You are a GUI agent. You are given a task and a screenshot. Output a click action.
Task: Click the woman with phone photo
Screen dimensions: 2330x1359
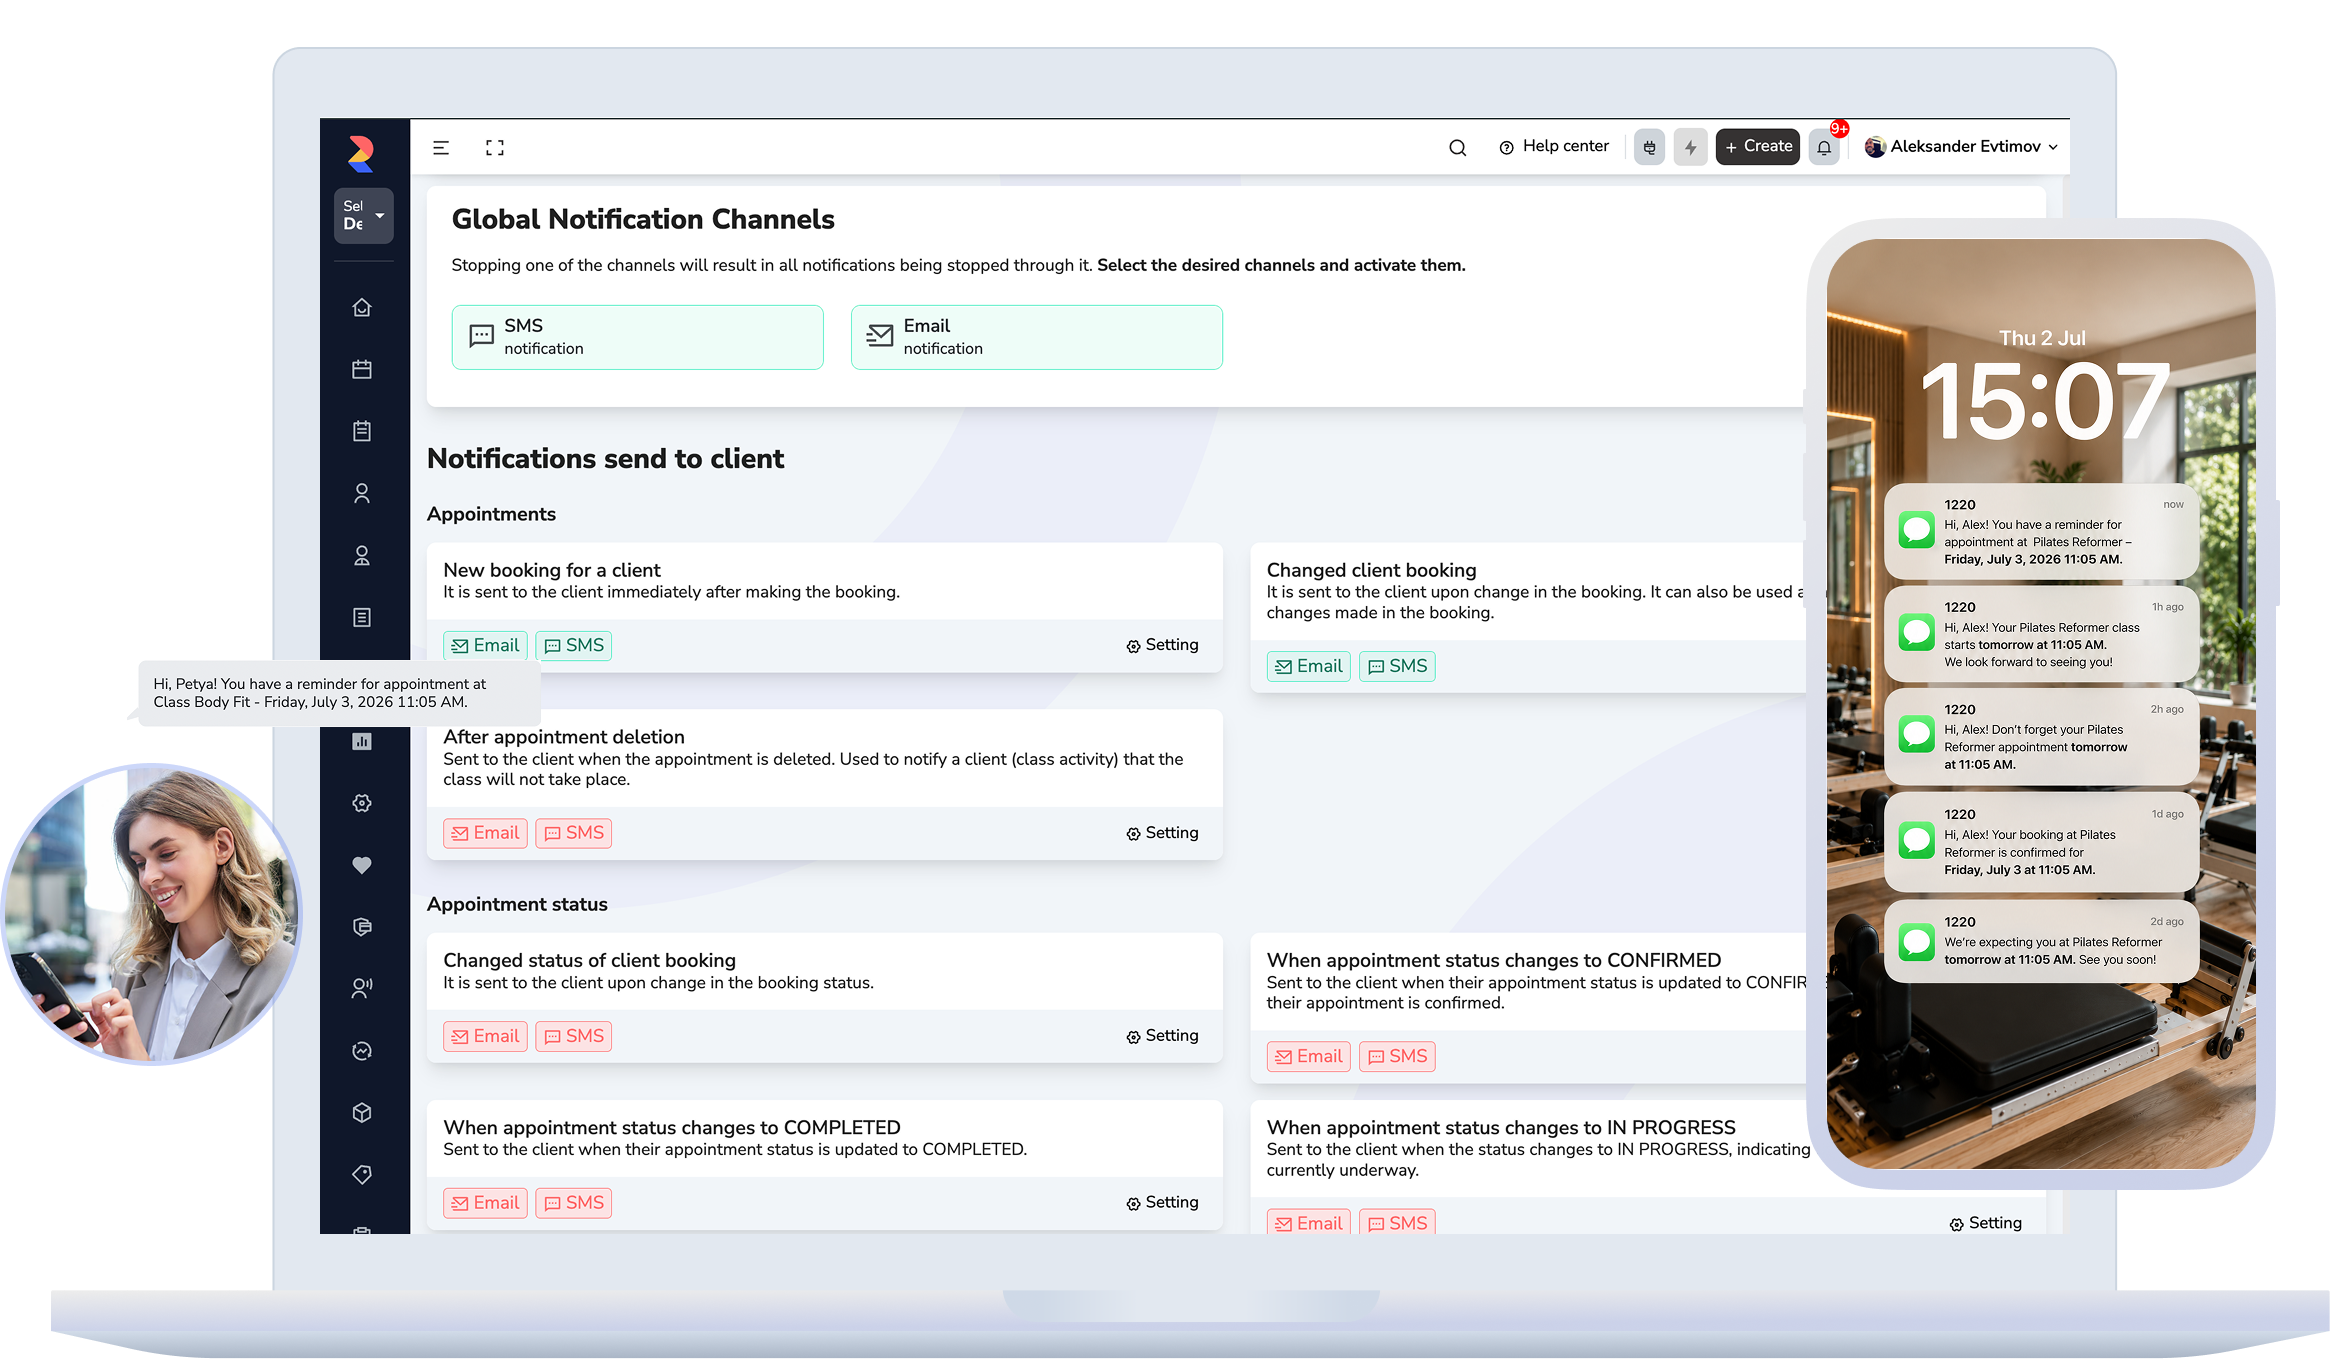tap(152, 914)
